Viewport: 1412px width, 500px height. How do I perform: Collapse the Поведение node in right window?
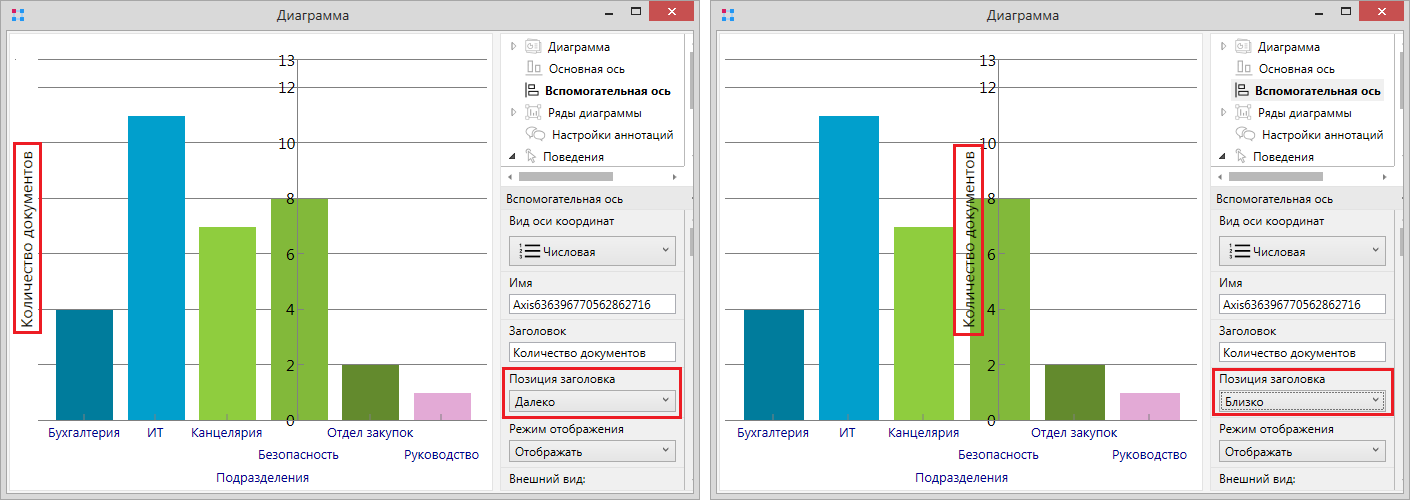(x=1222, y=156)
